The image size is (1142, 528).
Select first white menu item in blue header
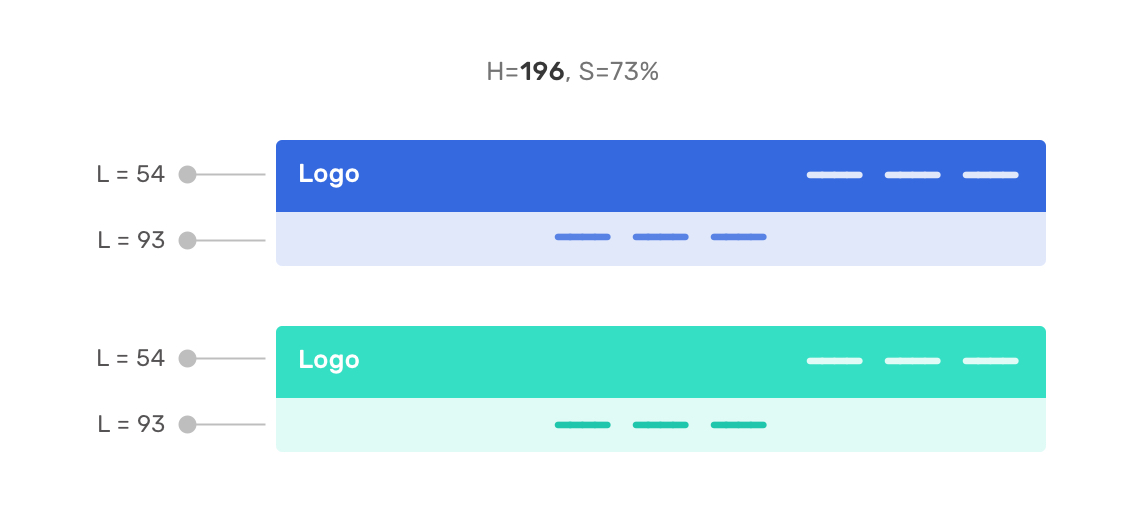click(x=834, y=175)
